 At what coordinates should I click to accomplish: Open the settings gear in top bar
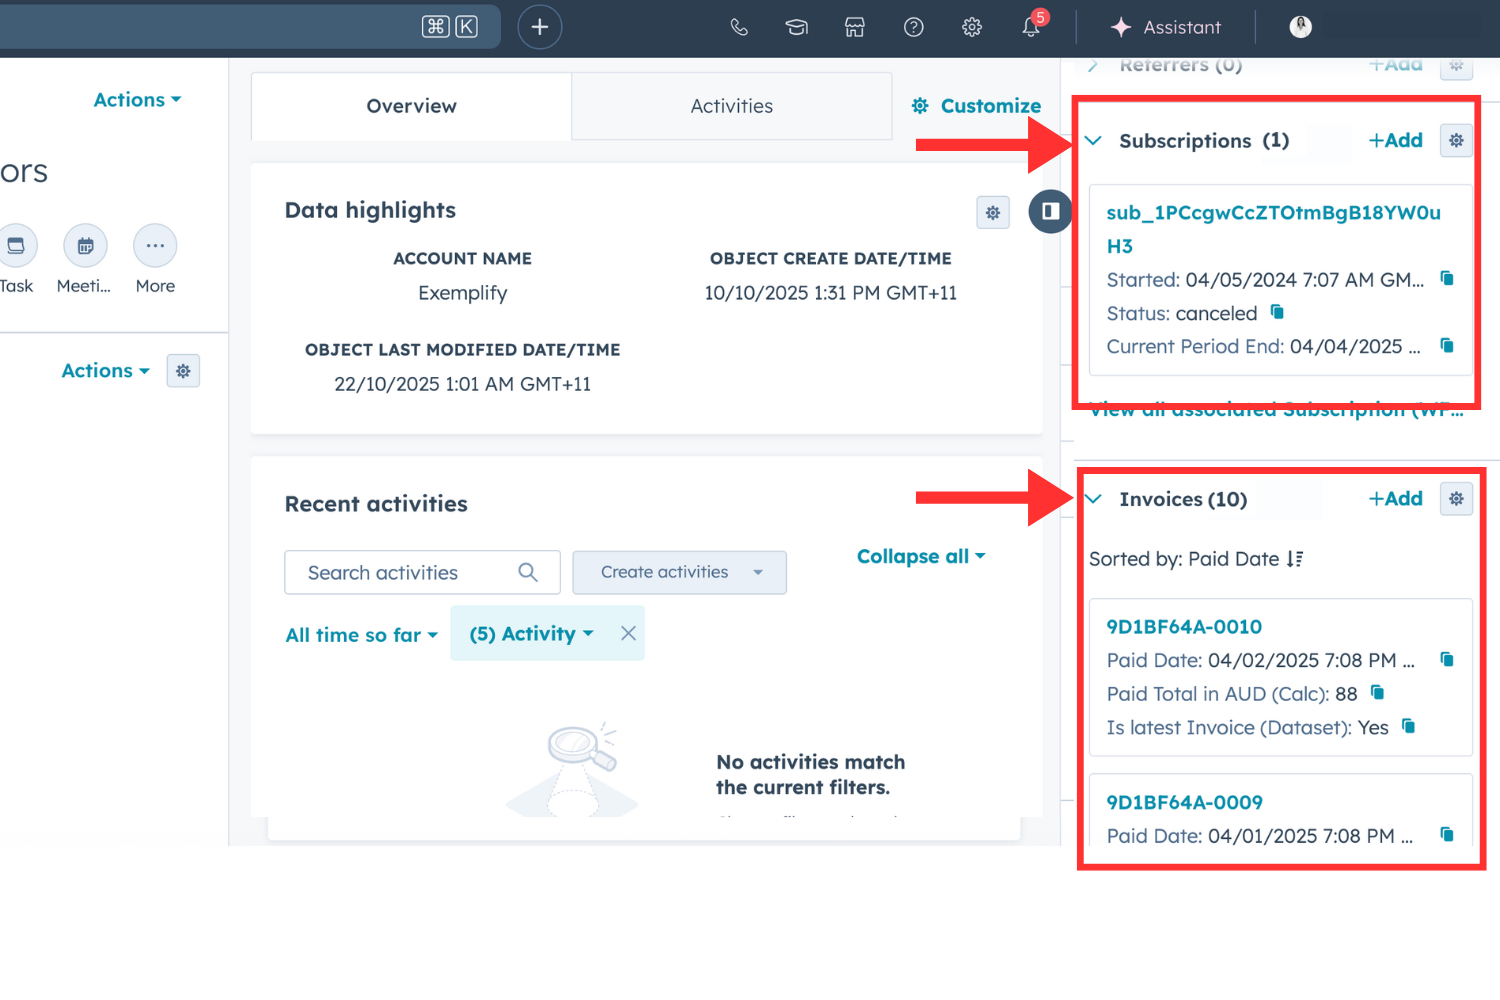pyautogui.click(x=971, y=27)
